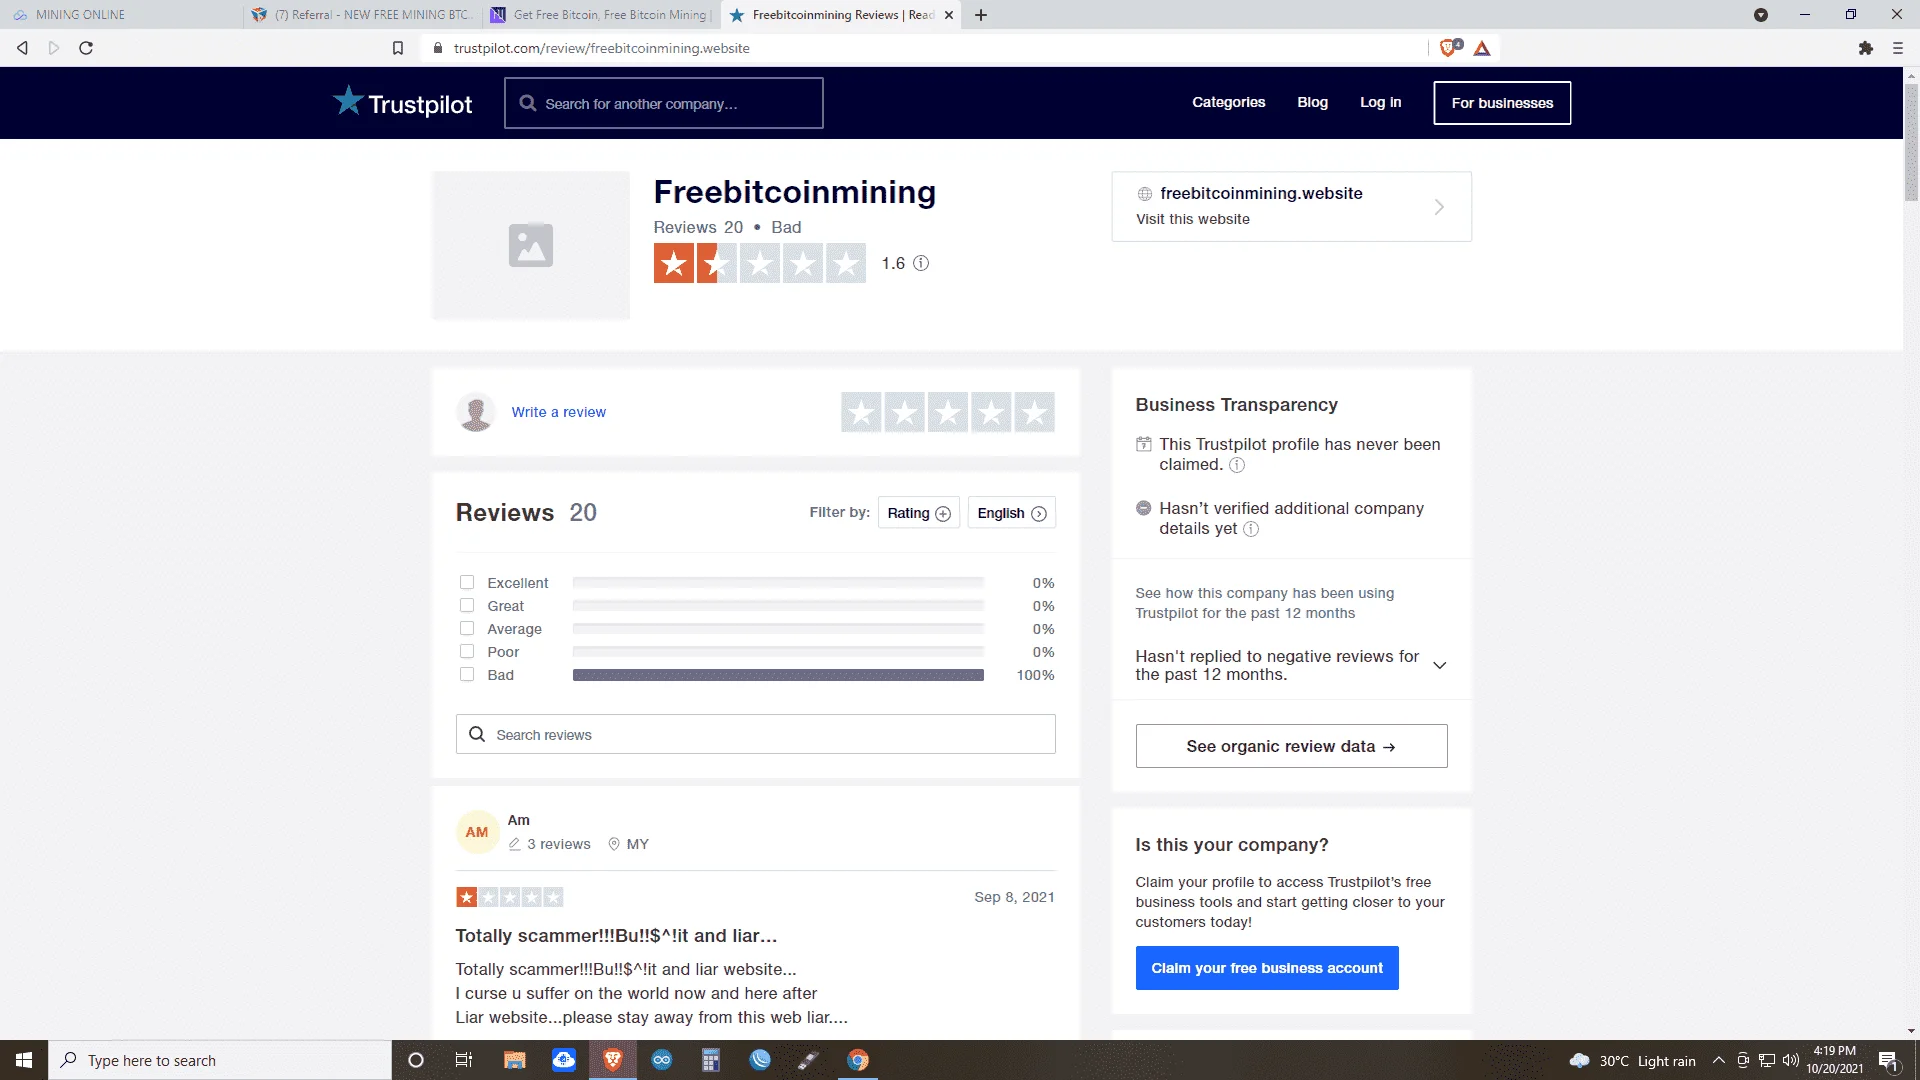Click the review title 'Totally scammer!!!Bu!!$^!it and liar…'
This screenshot has width=1920, height=1080.
coord(616,936)
